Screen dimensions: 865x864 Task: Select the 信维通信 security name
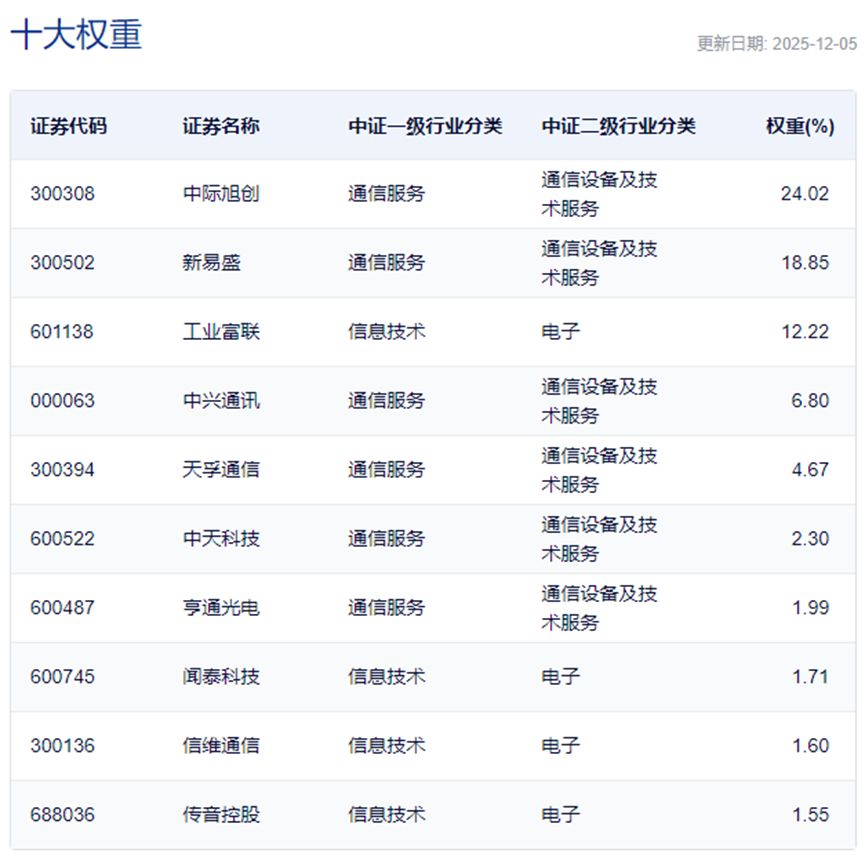tap(221, 746)
